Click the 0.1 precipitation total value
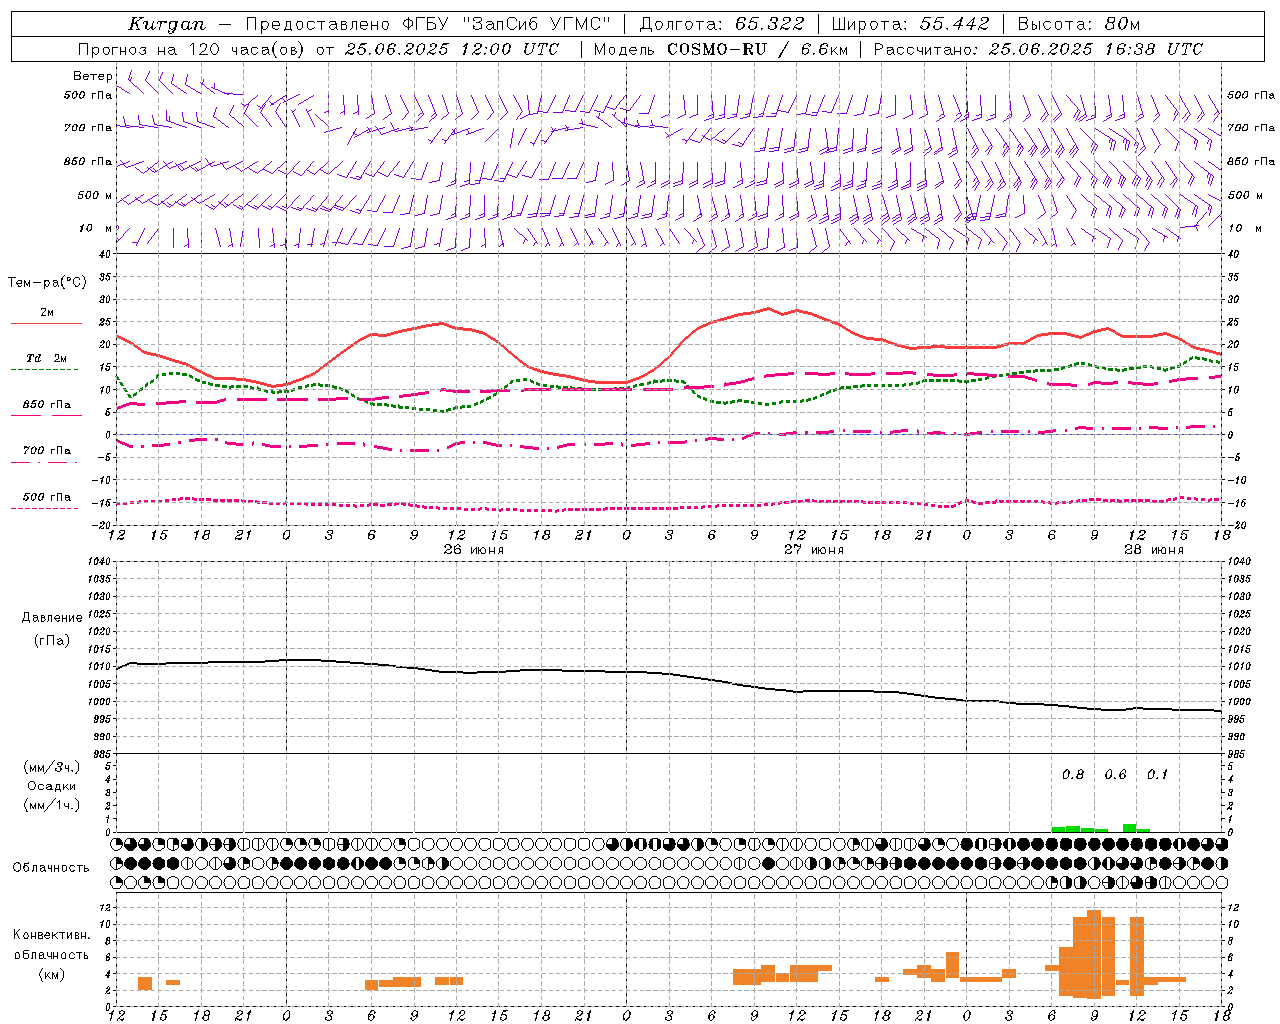The image size is (1280, 1024). tap(1157, 775)
